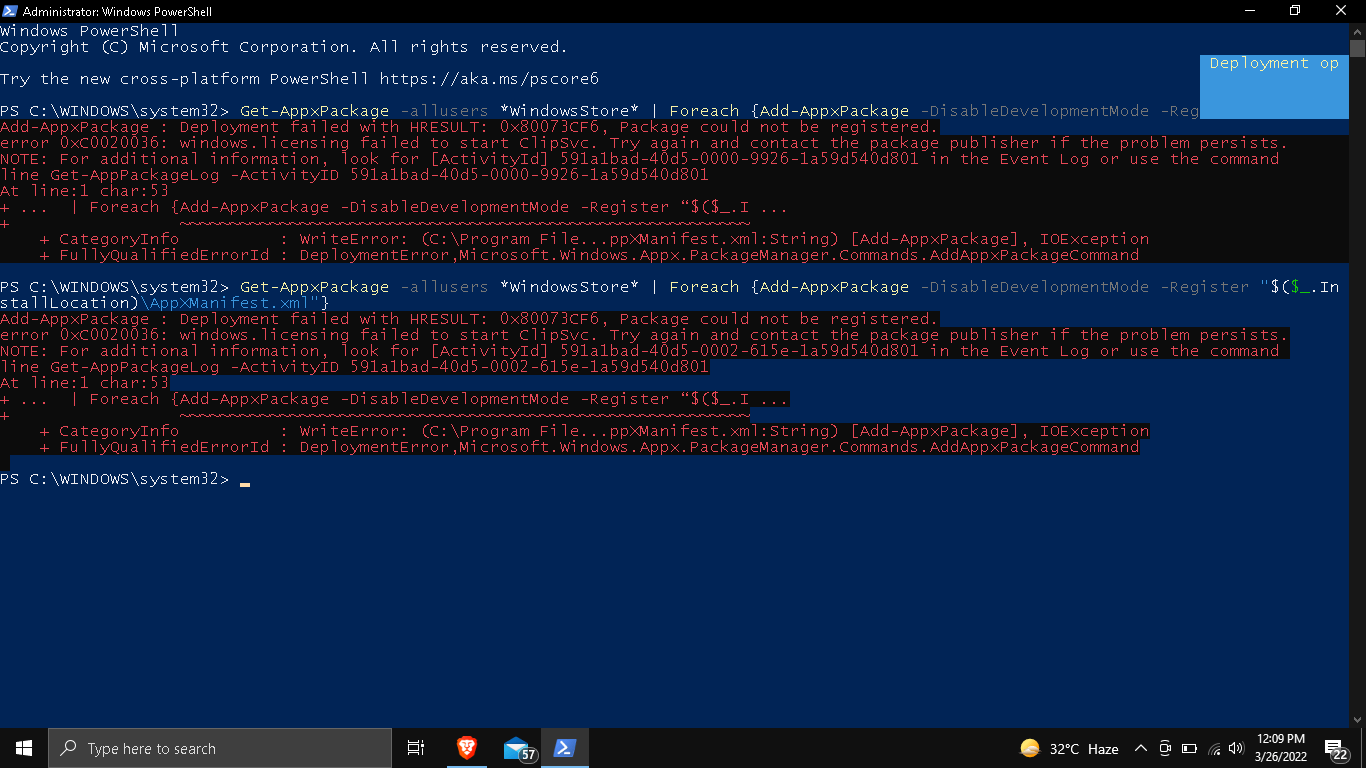Show hidden tray icons chevron
The width and height of the screenshot is (1366, 768).
pos(1140,748)
